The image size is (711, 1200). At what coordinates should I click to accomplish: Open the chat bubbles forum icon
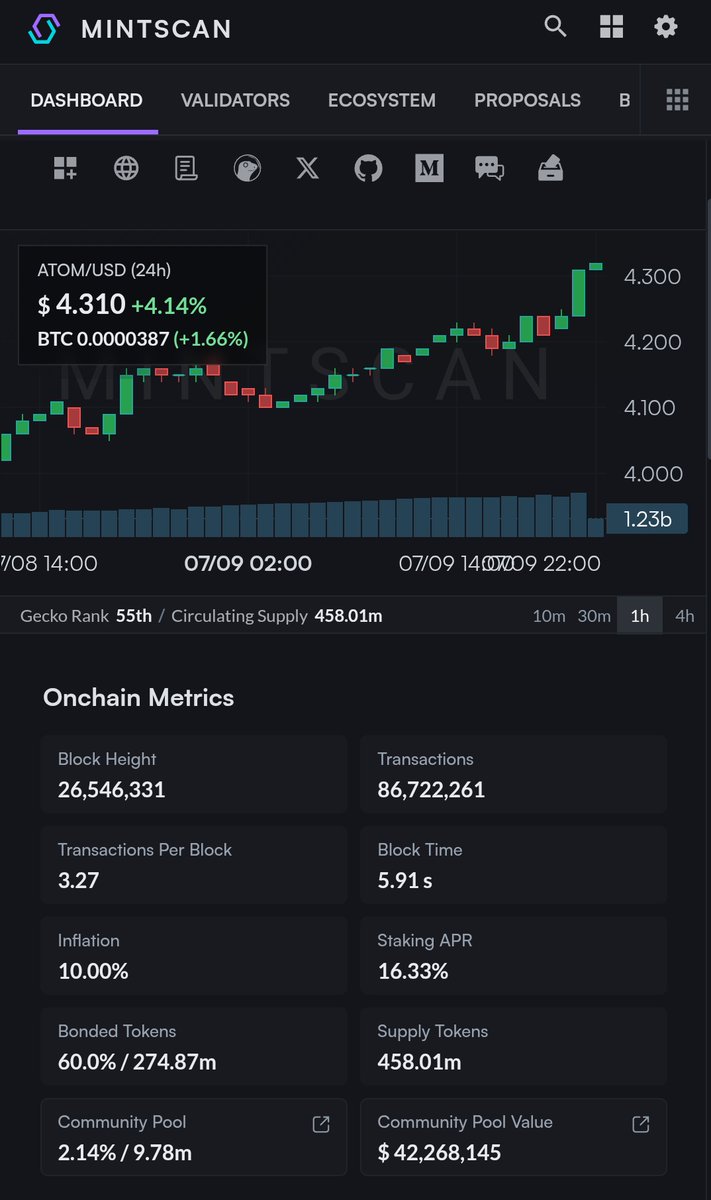coord(490,168)
